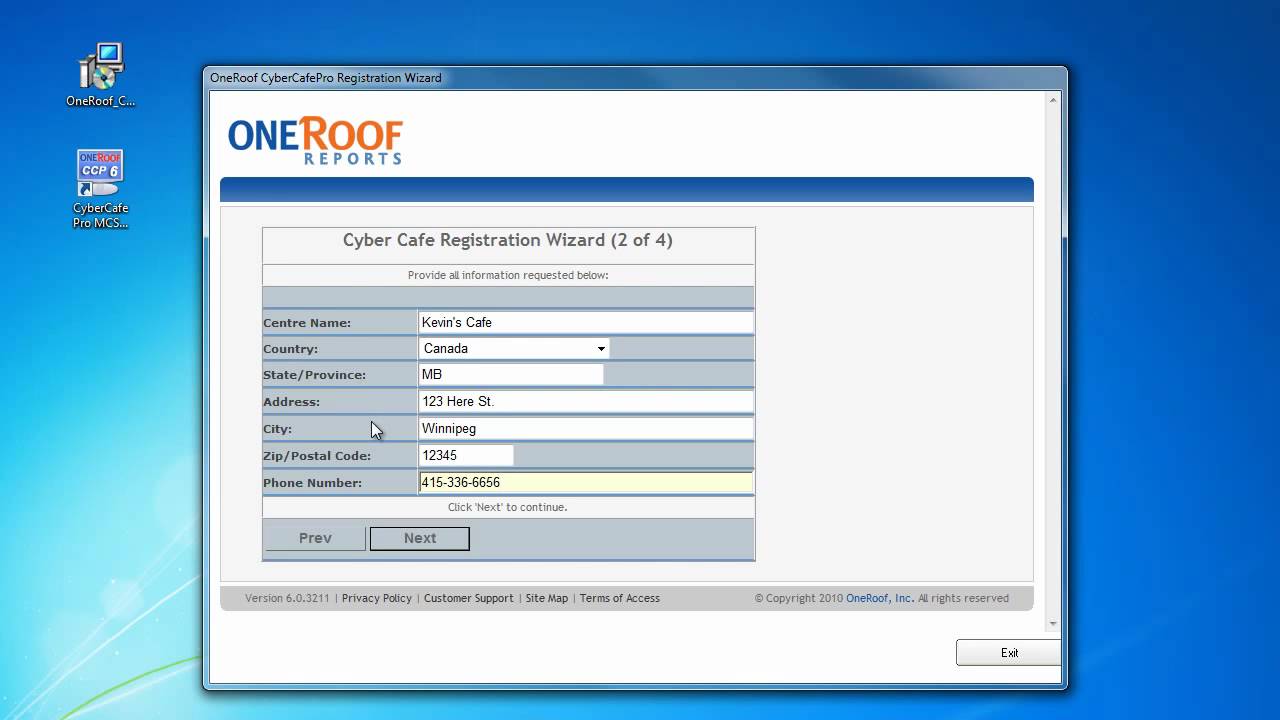Click the Address field with 123 Here St.
The image size is (1280, 720).
pos(586,401)
